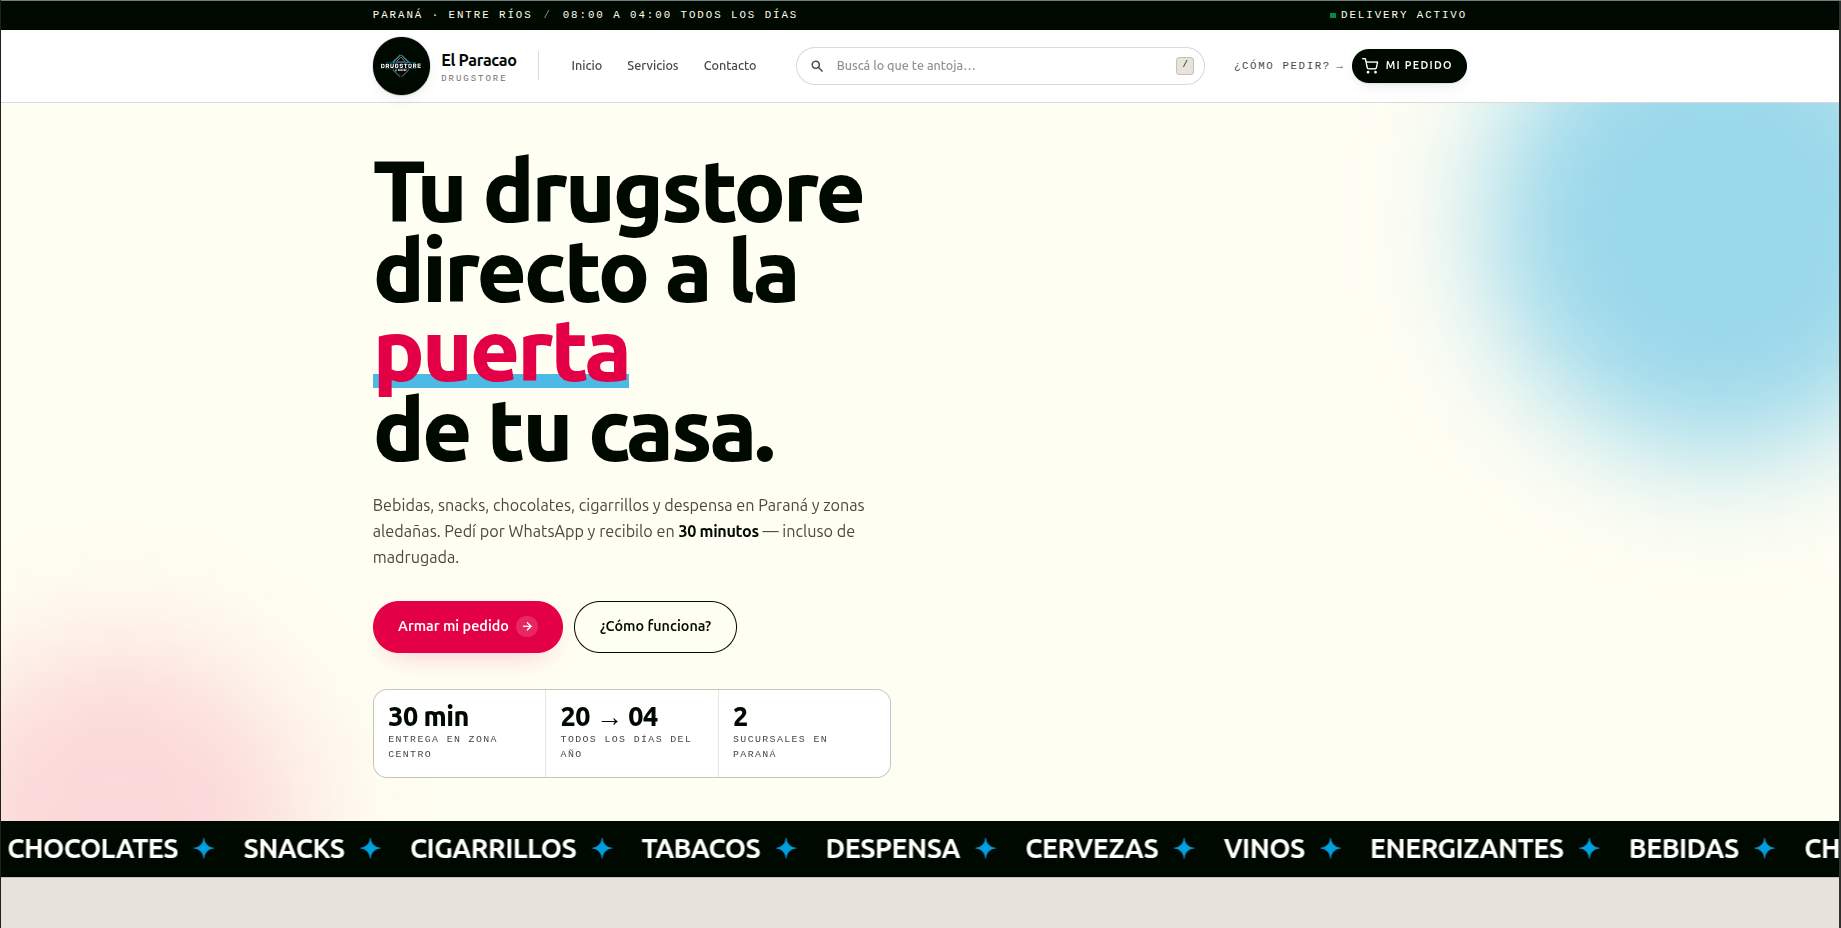Click the El Paracao drugstore logo
This screenshot has height=928, width=1841.
pos(401,66)
